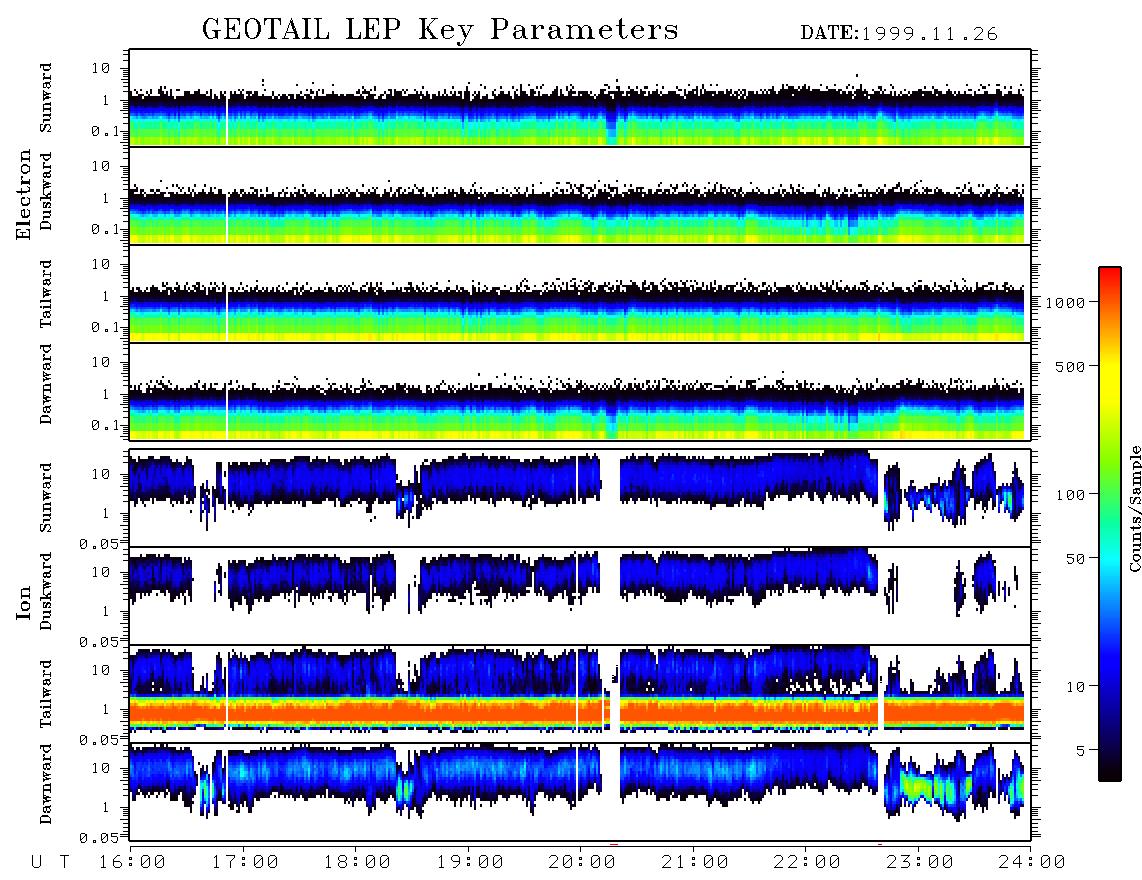1142x880 pixels.
Task: Click the 17:00 time tick label
Action: click(x=245, y=863)
